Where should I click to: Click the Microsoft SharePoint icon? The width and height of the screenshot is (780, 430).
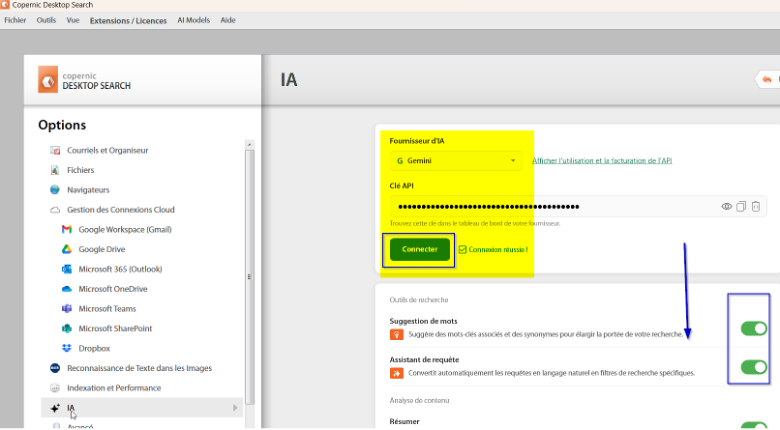click(67, 328)
